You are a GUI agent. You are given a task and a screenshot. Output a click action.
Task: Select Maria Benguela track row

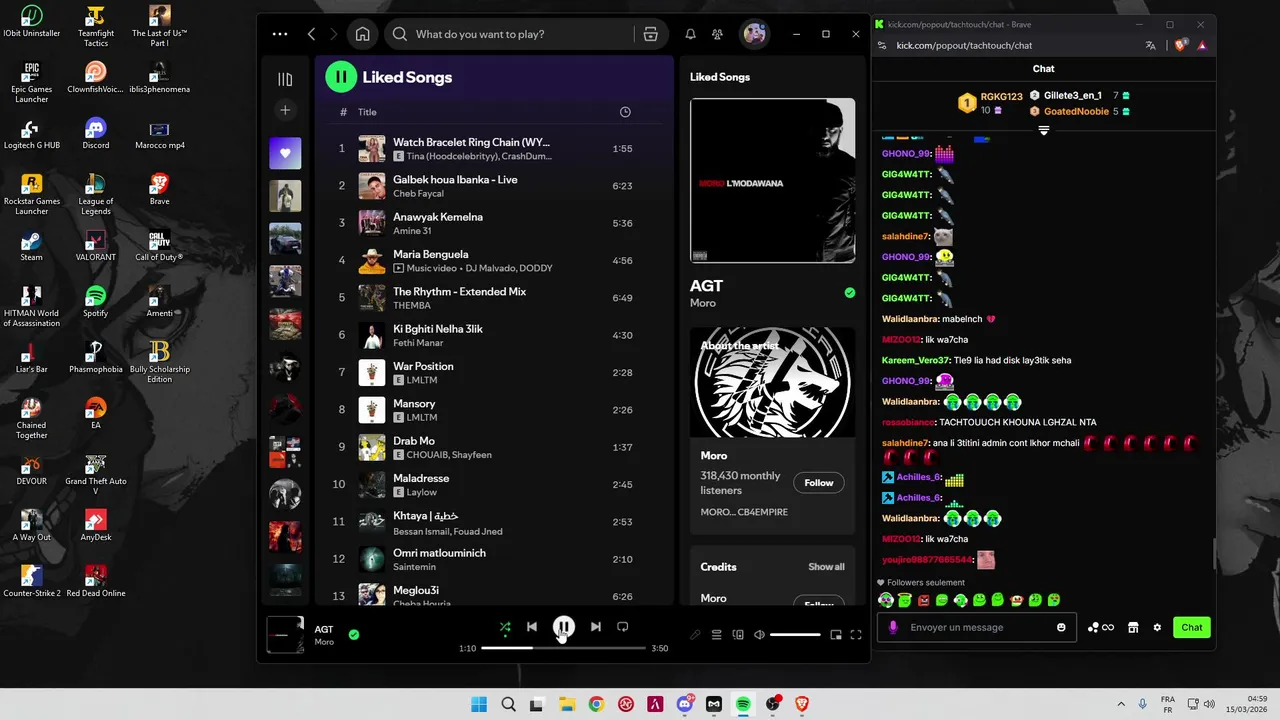click(x=495, y=260)
